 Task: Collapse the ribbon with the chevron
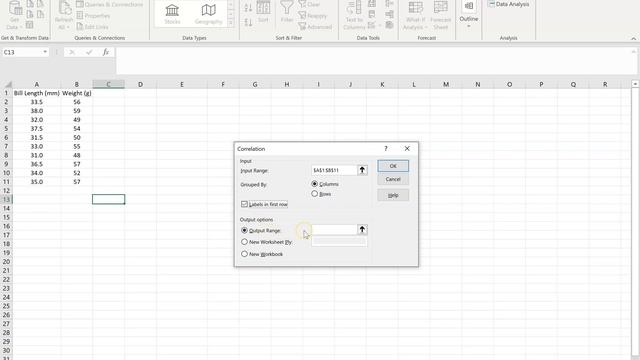(633, 38)
